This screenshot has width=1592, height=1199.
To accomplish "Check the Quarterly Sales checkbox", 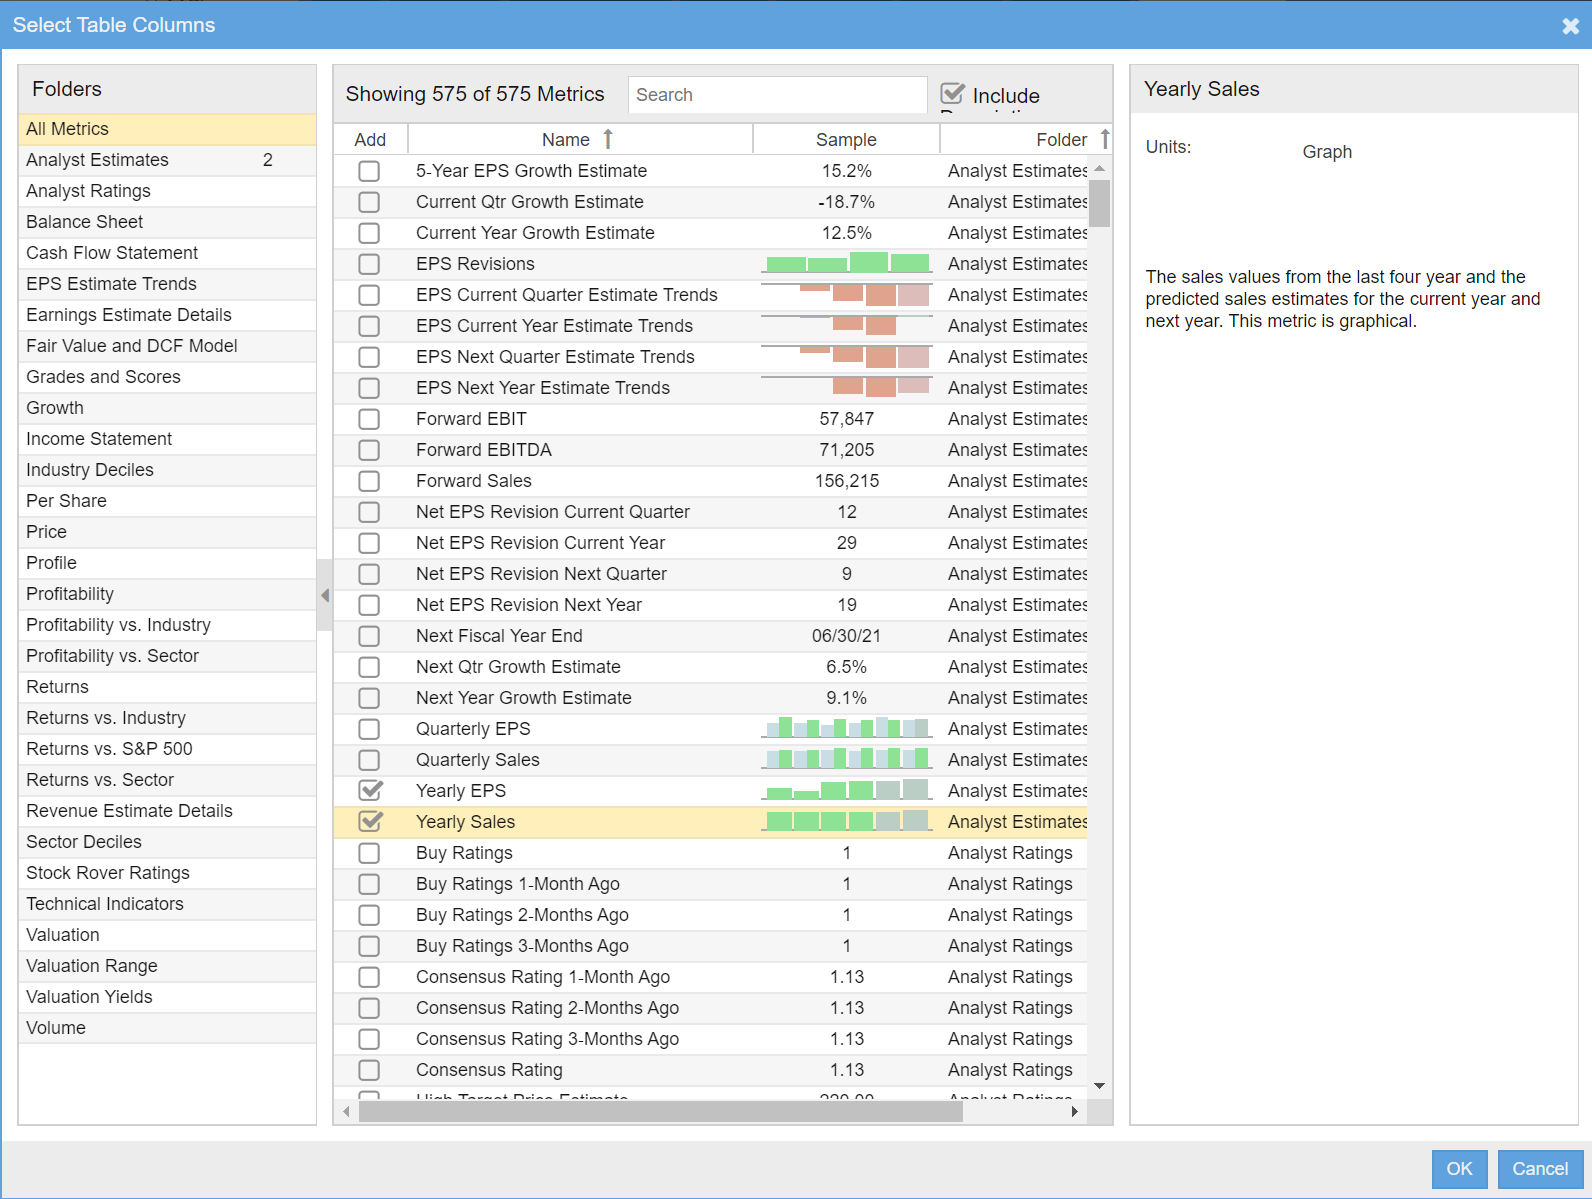I will (369, 760).
